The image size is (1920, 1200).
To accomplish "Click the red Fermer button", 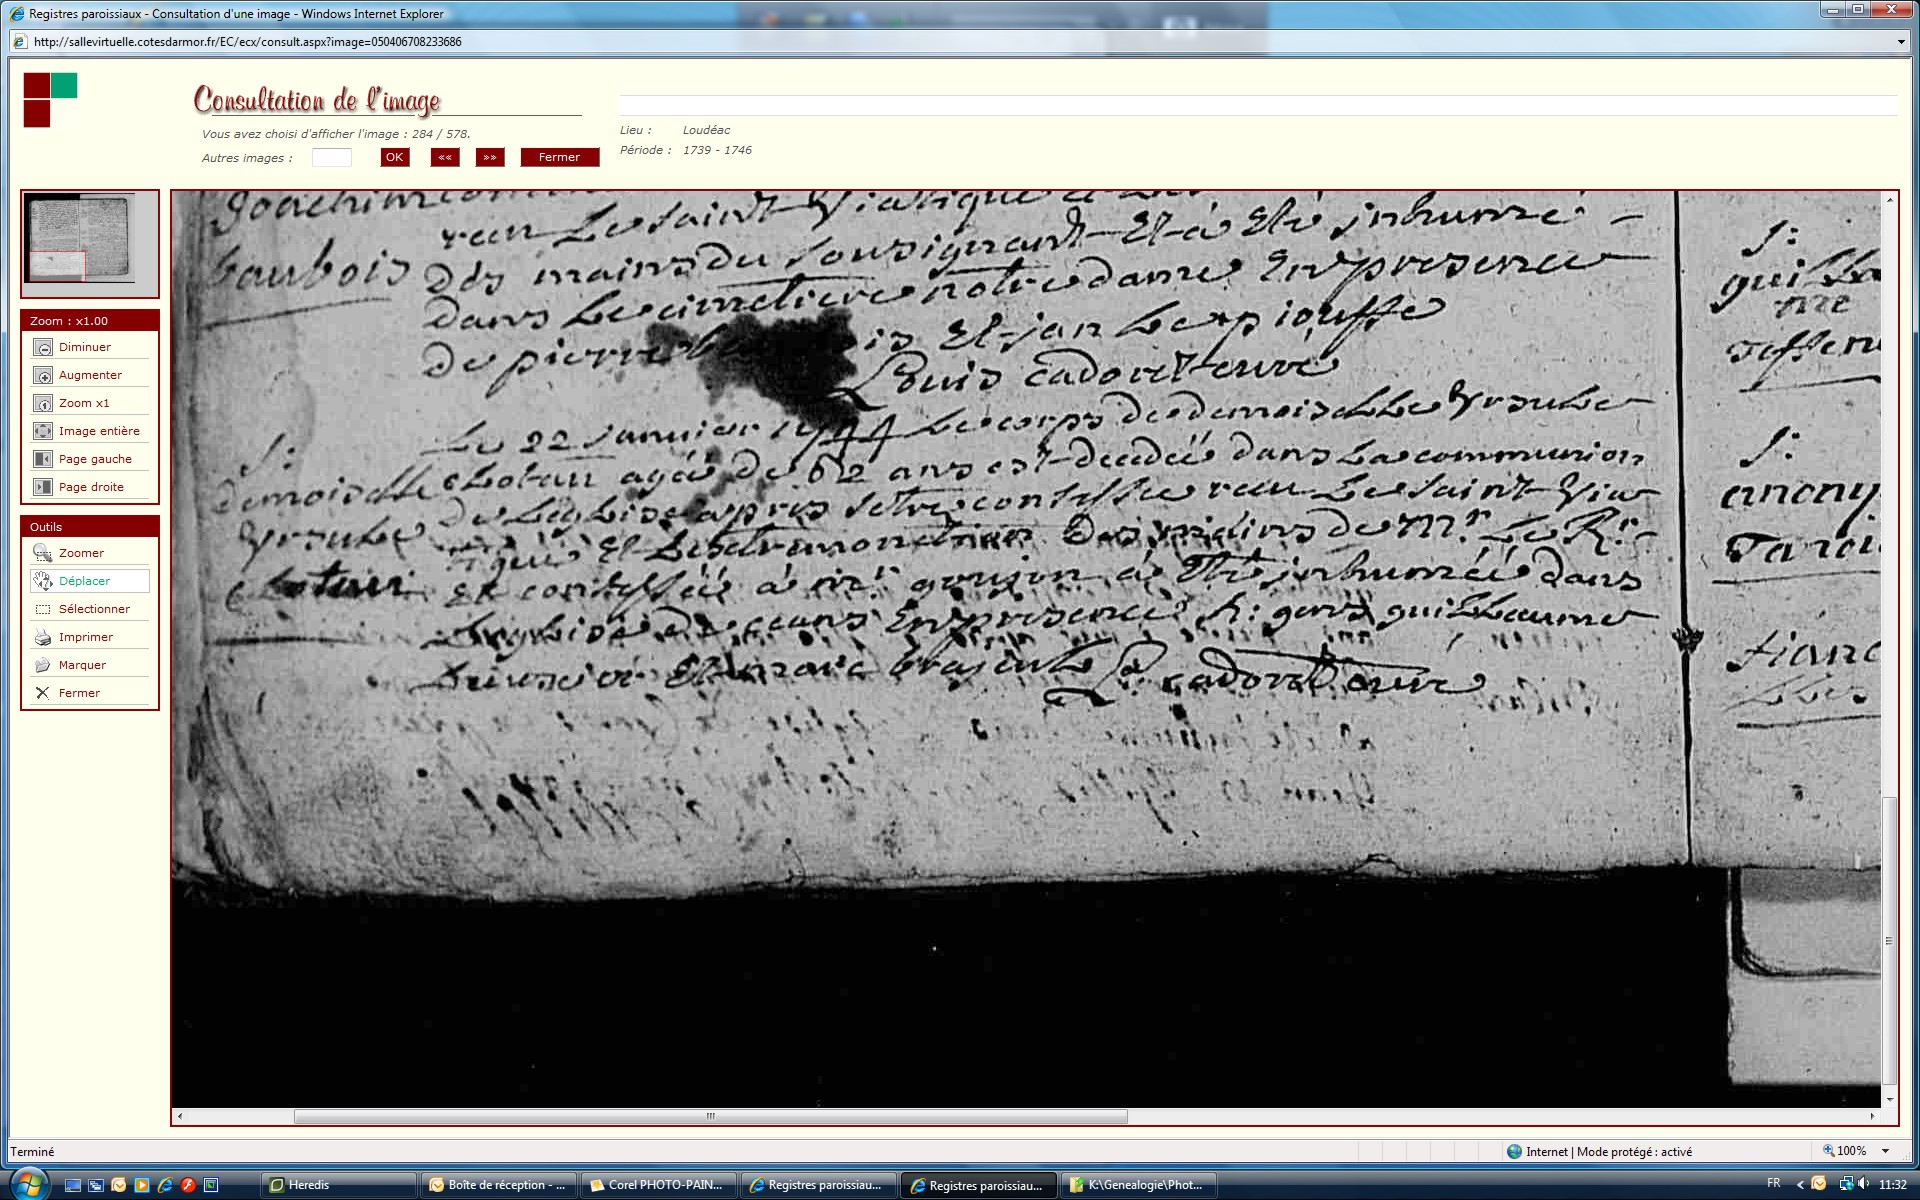I will tap(559, 157).
